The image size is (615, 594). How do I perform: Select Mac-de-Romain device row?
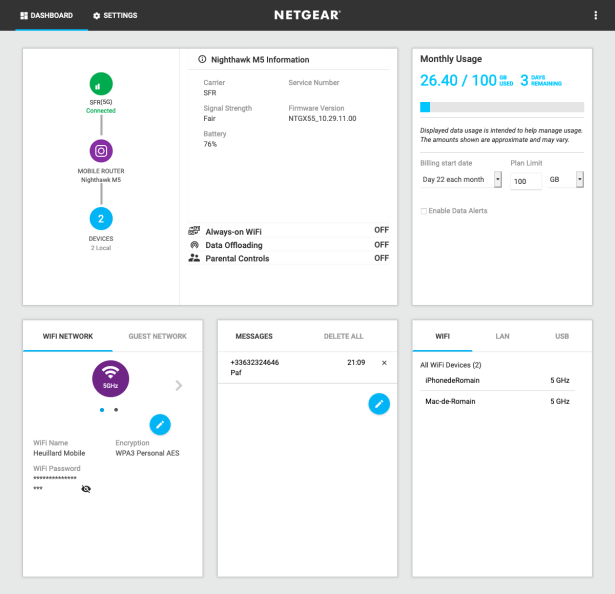point(497,401)
